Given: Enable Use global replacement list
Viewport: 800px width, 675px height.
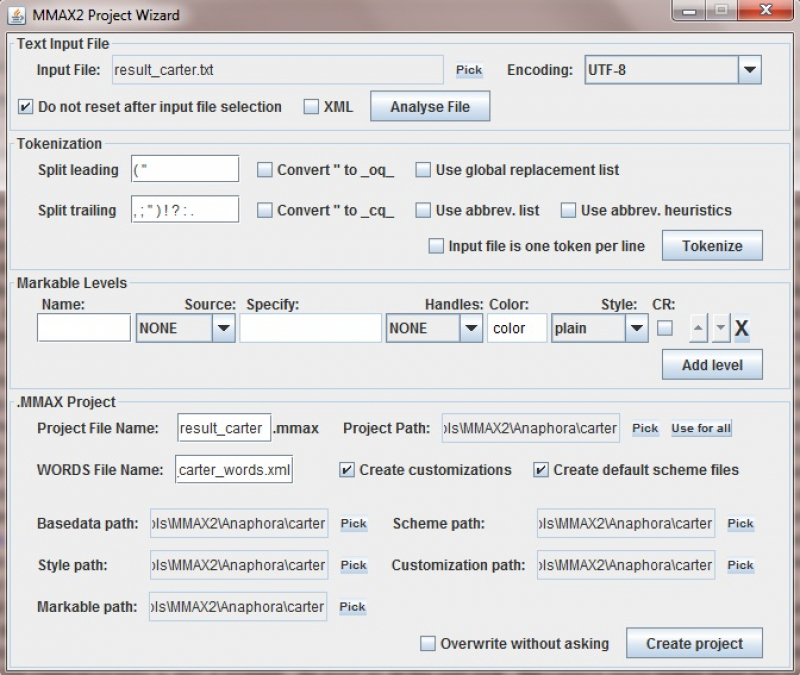Looking at the screenshot, I should click(x=423, y=170).
